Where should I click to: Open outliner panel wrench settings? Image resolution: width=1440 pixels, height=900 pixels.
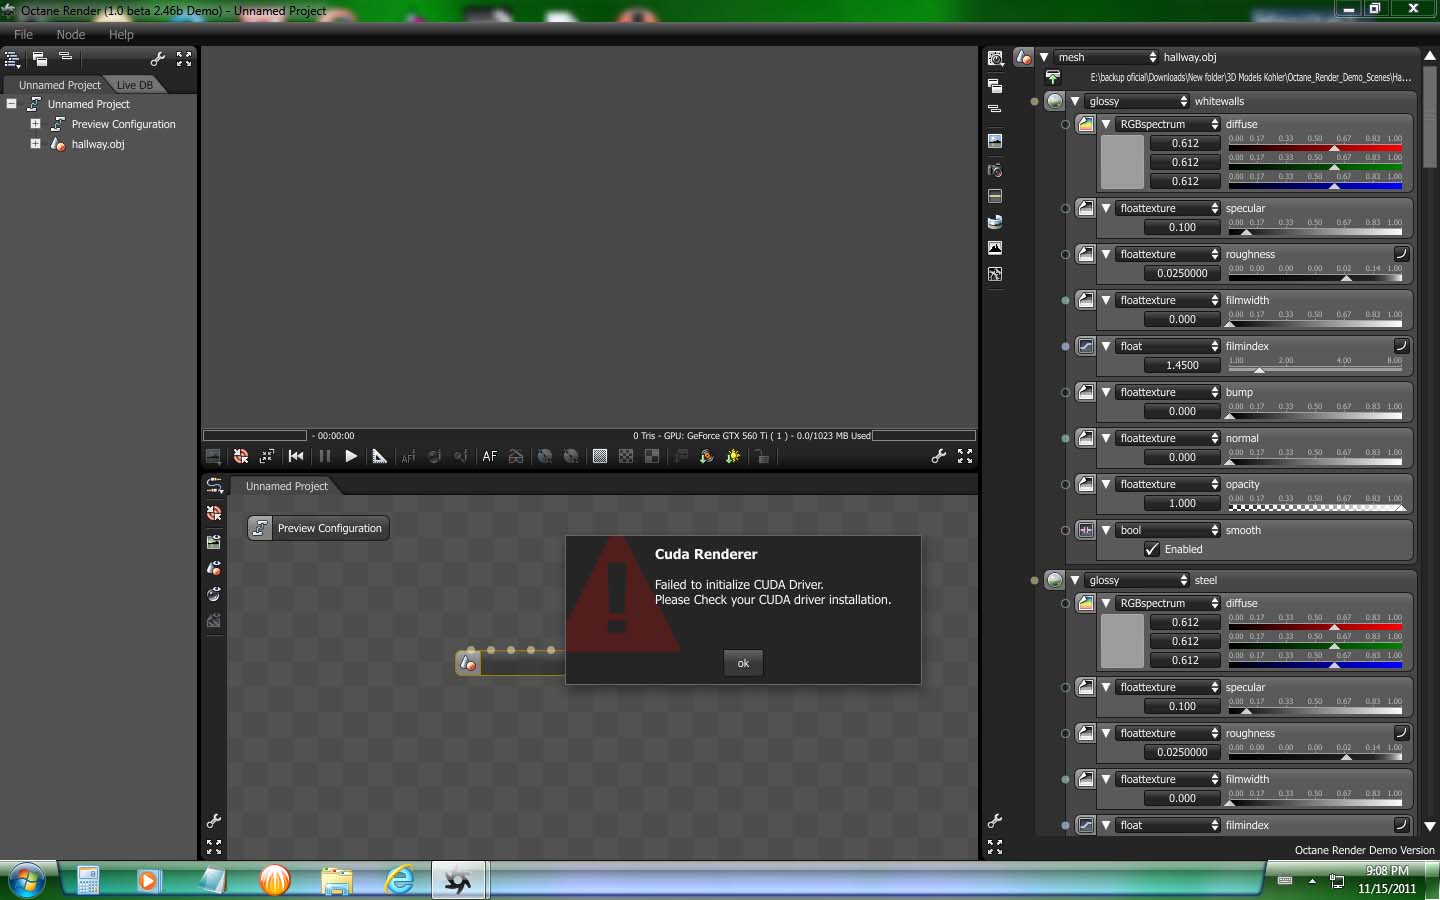(x=157, y=59)
